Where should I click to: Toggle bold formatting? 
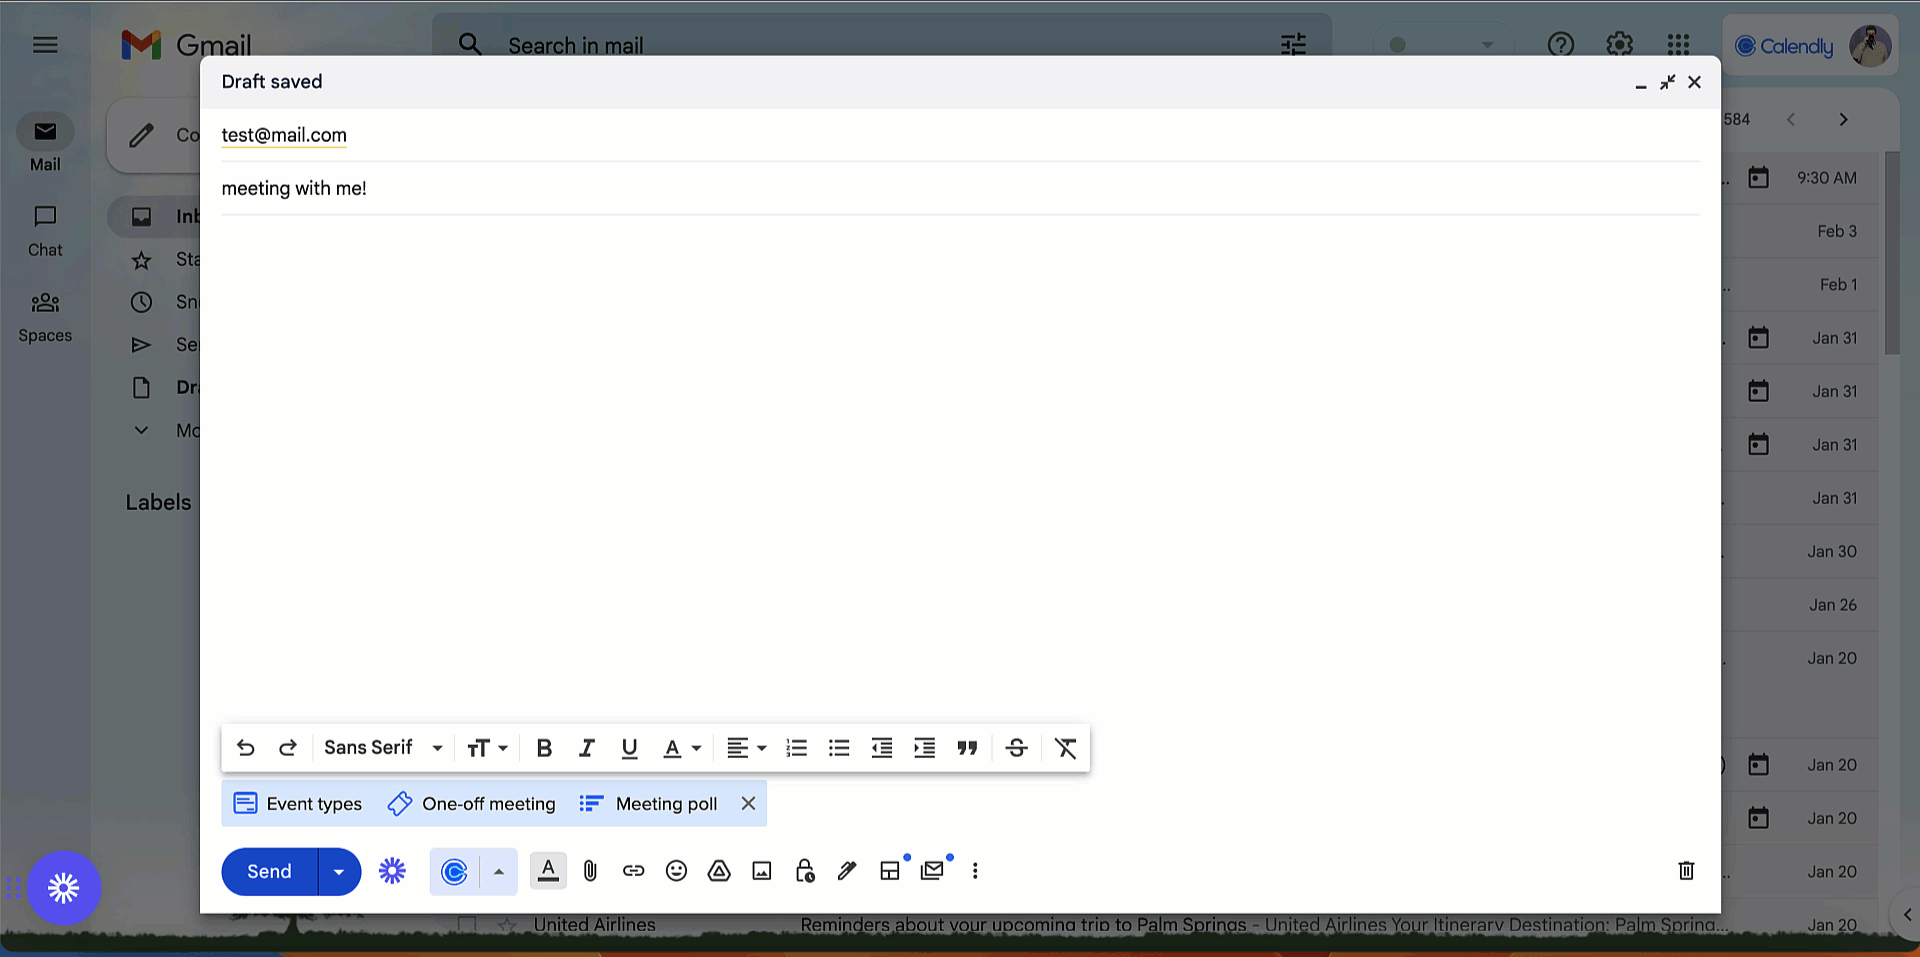(x=544, y=748)
